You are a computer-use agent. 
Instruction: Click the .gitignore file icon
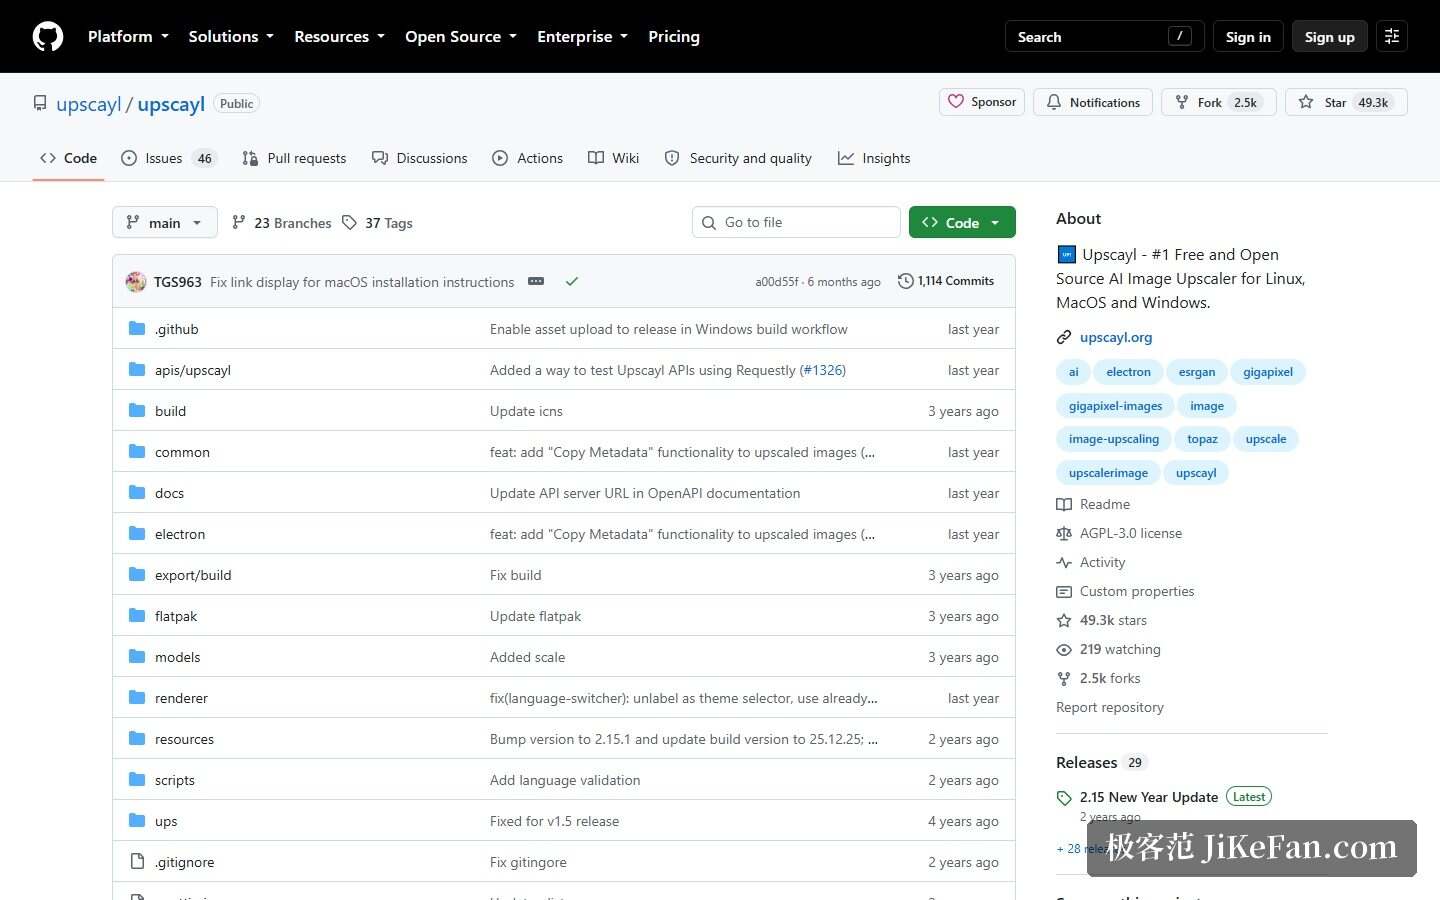click(137, 861)
